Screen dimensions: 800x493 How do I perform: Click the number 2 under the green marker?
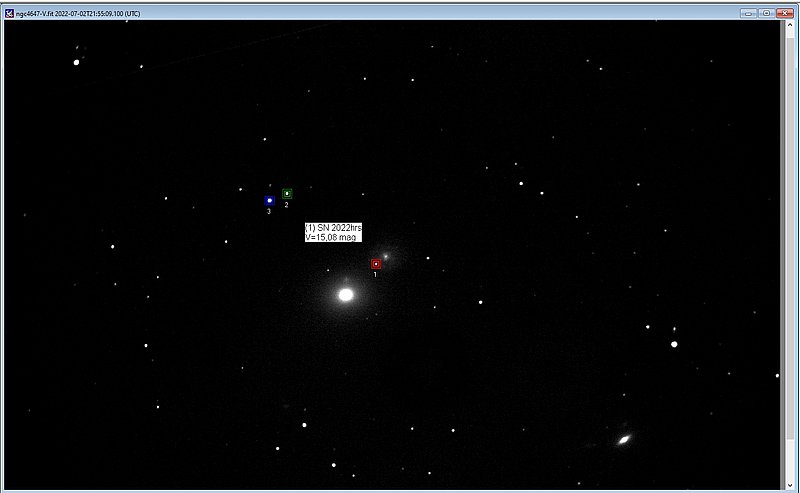click(x=286, y=205)
